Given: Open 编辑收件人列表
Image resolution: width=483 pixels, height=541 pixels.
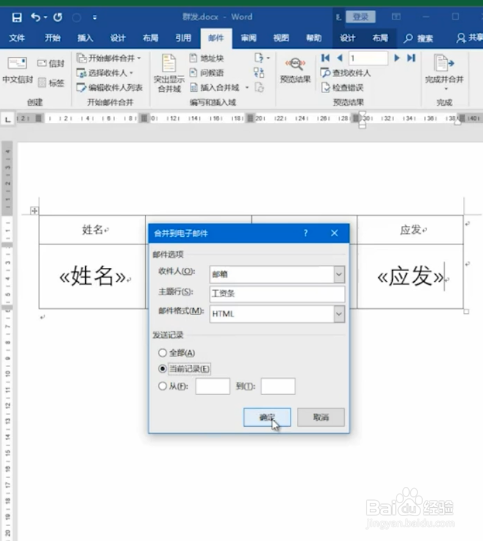Looking at the screenshot, I should [x=109, y=88].
